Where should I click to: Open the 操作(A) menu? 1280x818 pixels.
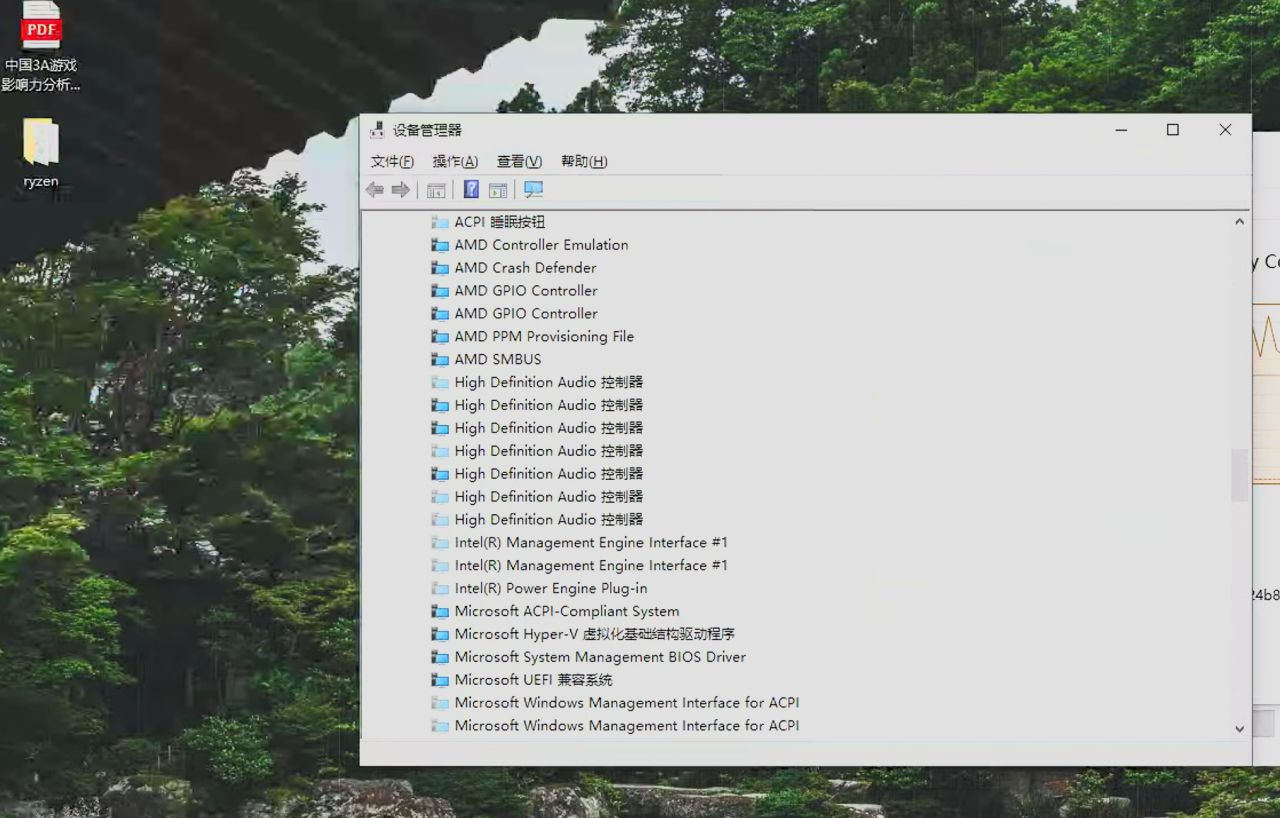tap(455, 161)
